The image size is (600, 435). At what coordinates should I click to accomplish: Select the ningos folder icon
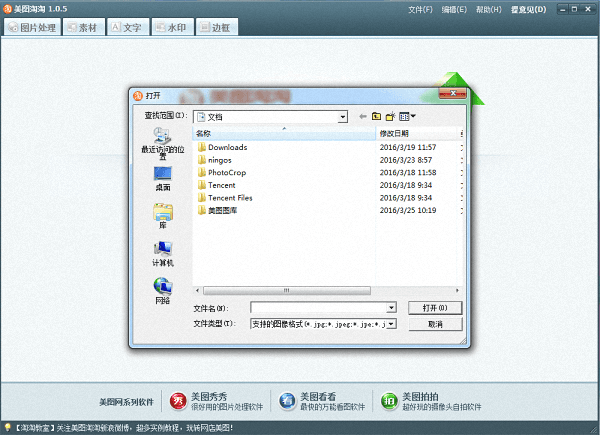(x=202, y=160)
